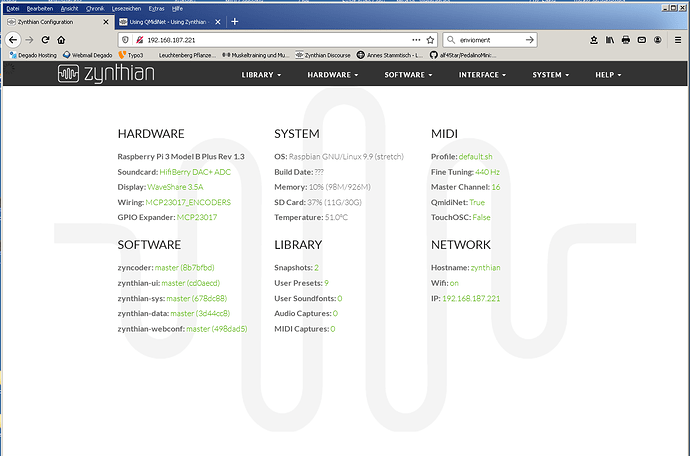Viewport: 690px width, 456px height.
Task: Click the QmidiNet True link
Action: 477,202
